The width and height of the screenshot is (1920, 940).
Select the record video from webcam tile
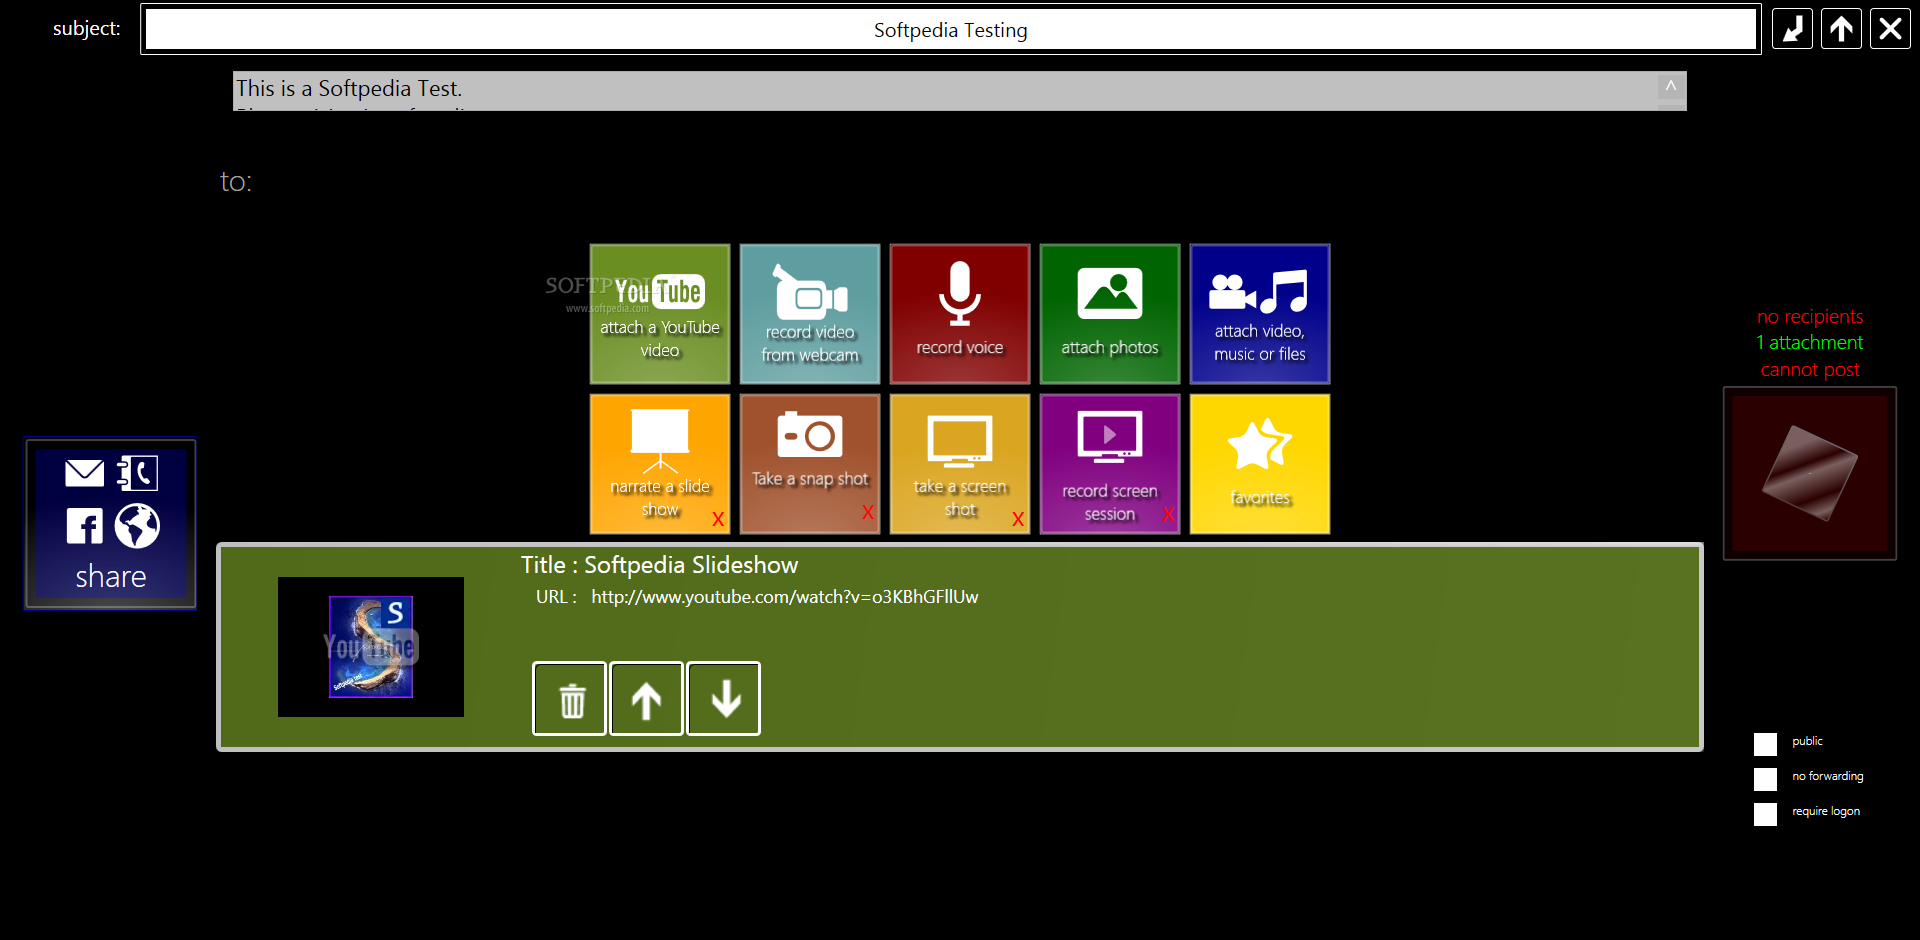pyautogui.click(x=810, y=314)
